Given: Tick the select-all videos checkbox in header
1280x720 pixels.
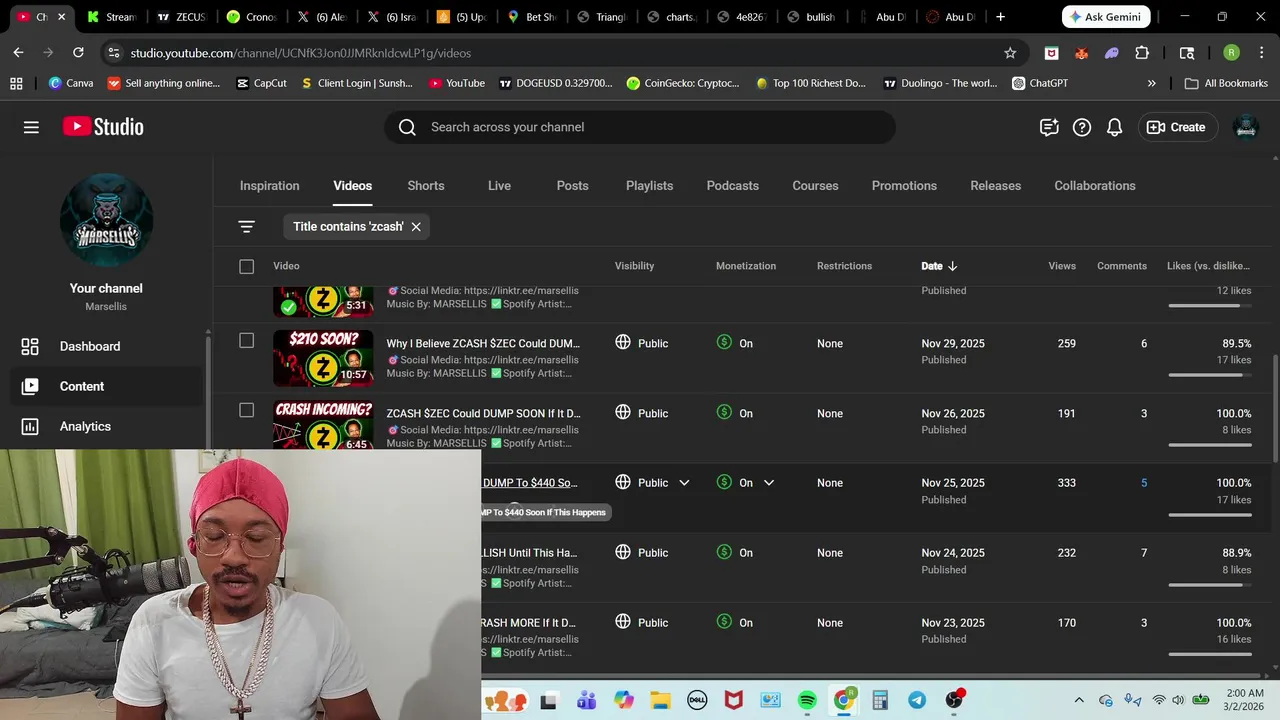Looking at the screenshot, I should click(x=247, y=266).
